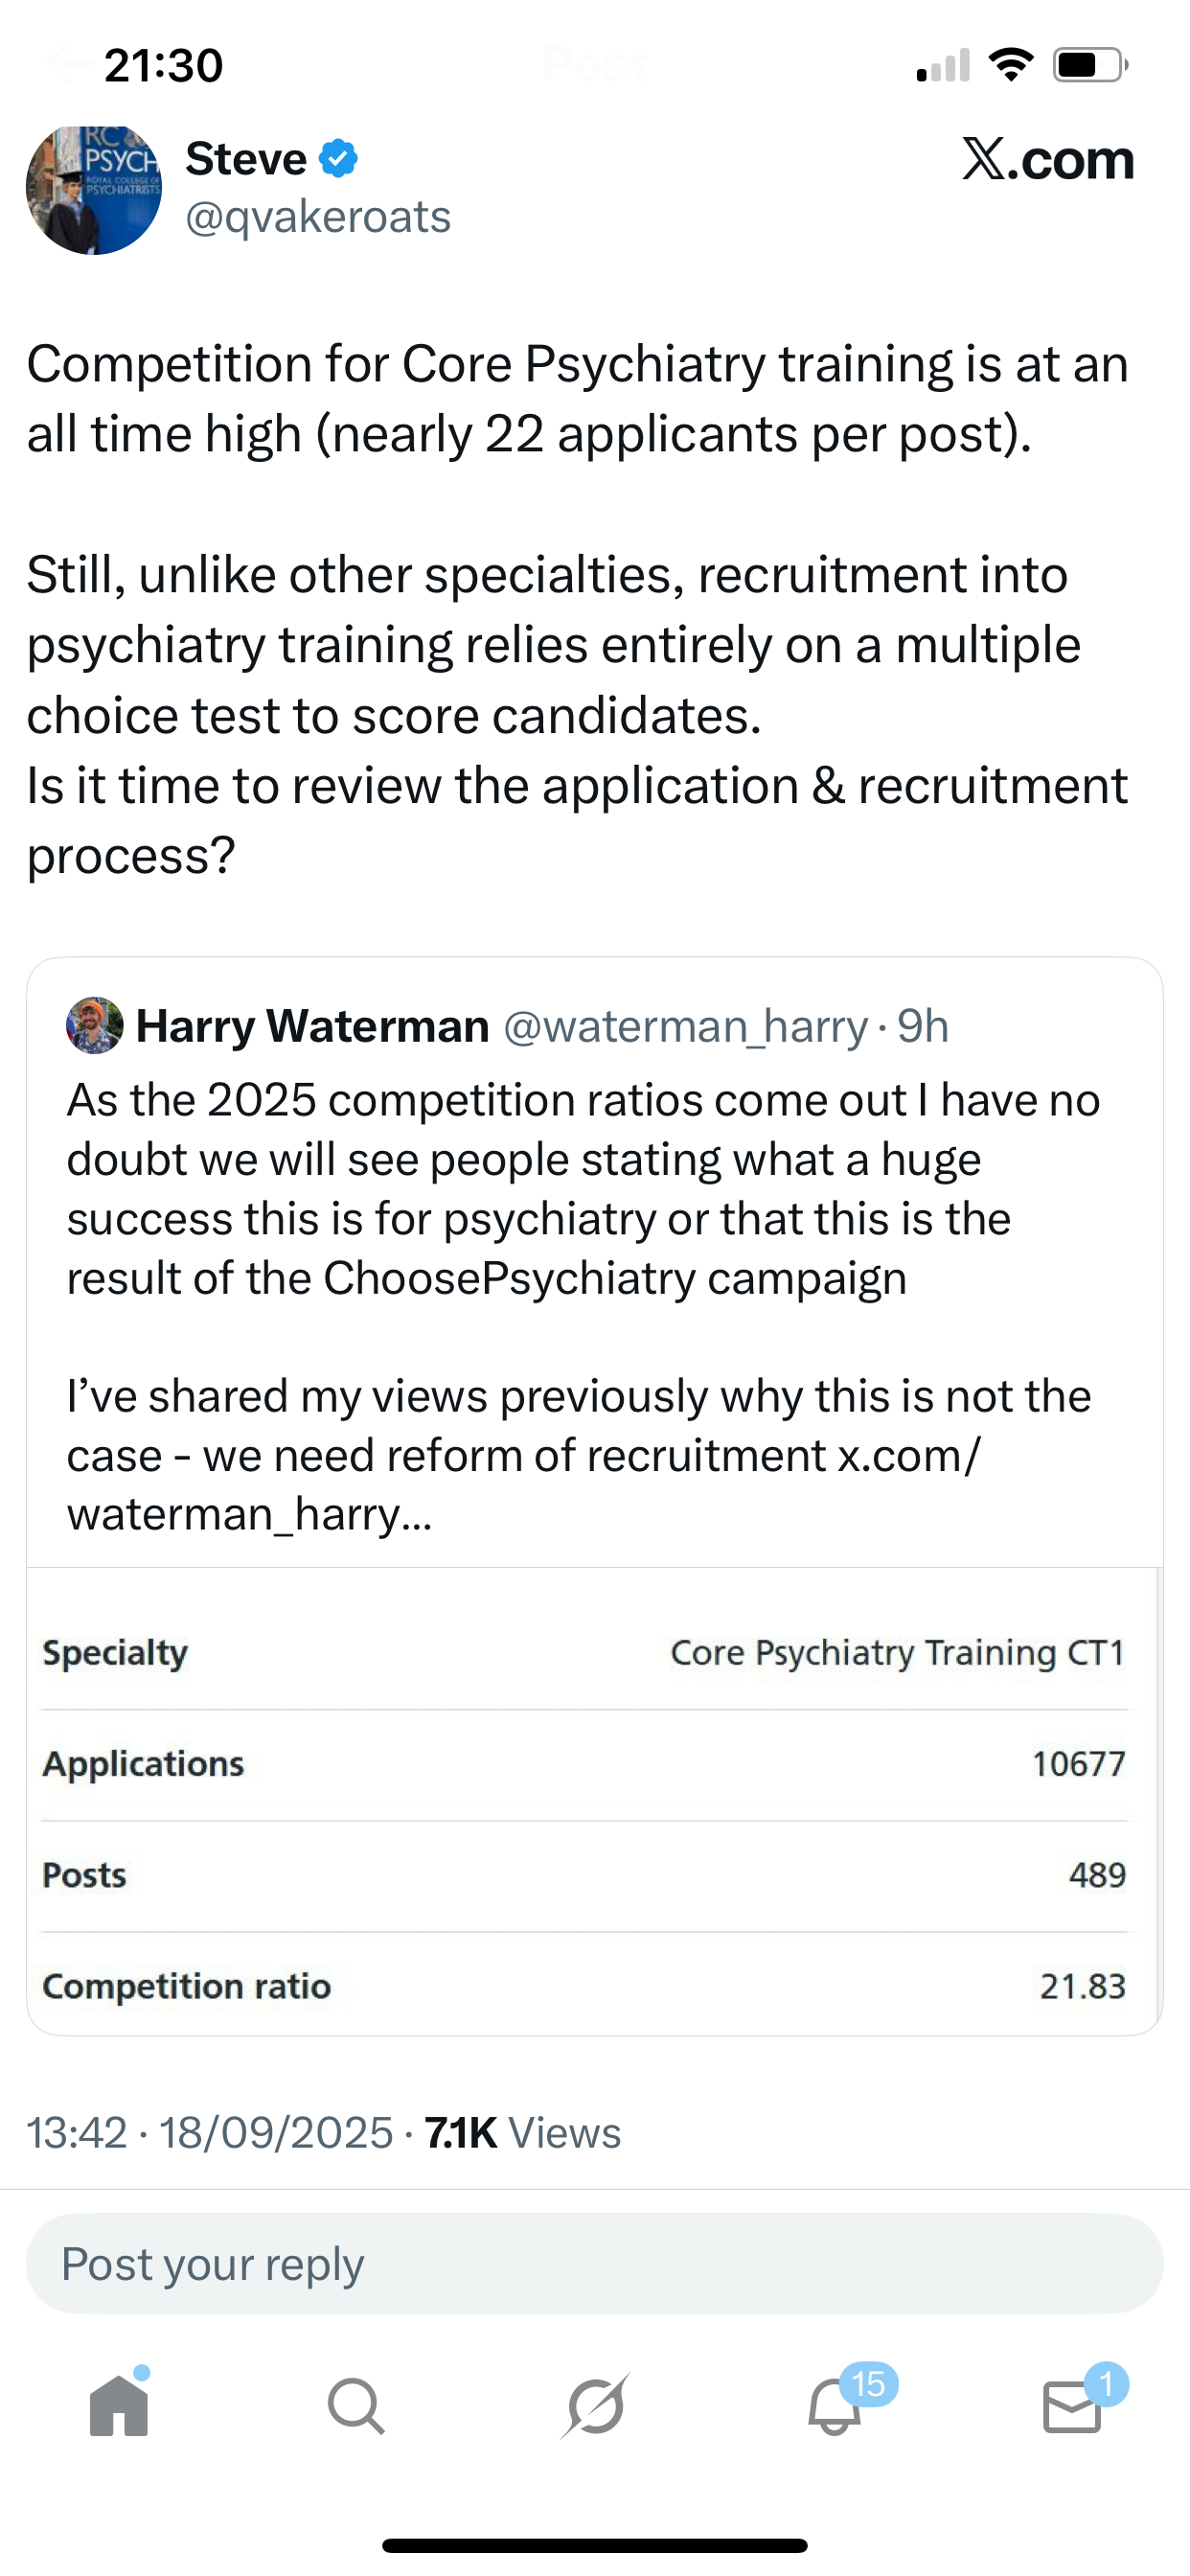
Task: Open the @qvakeroats handle
Action: [x=318, y=217]
